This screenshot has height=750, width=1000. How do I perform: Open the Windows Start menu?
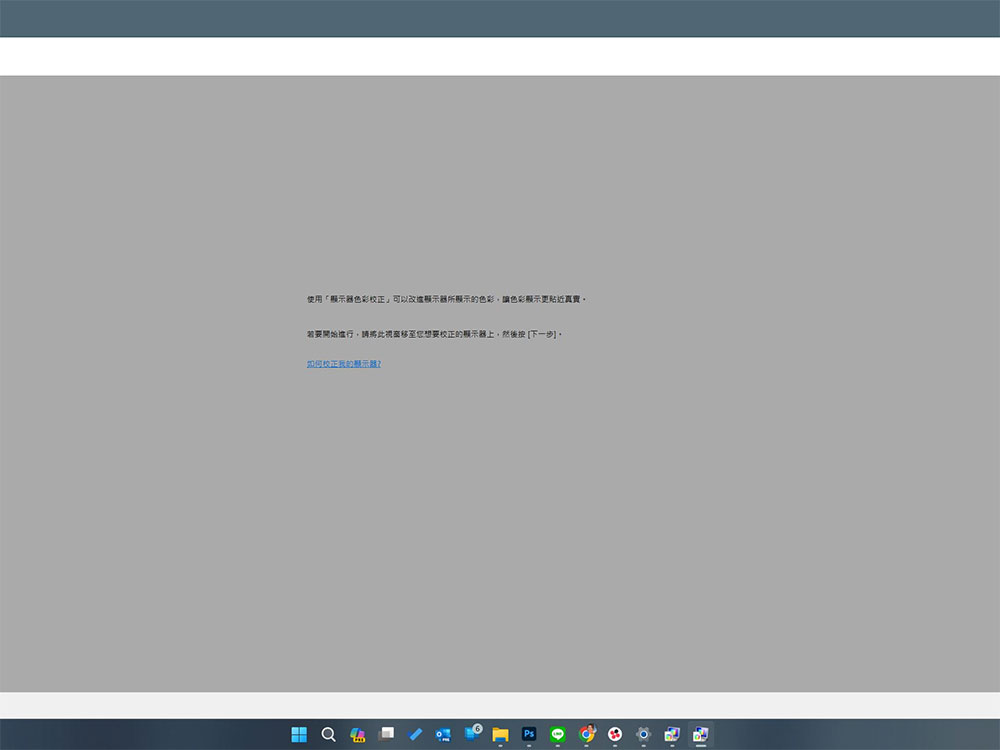299,734
